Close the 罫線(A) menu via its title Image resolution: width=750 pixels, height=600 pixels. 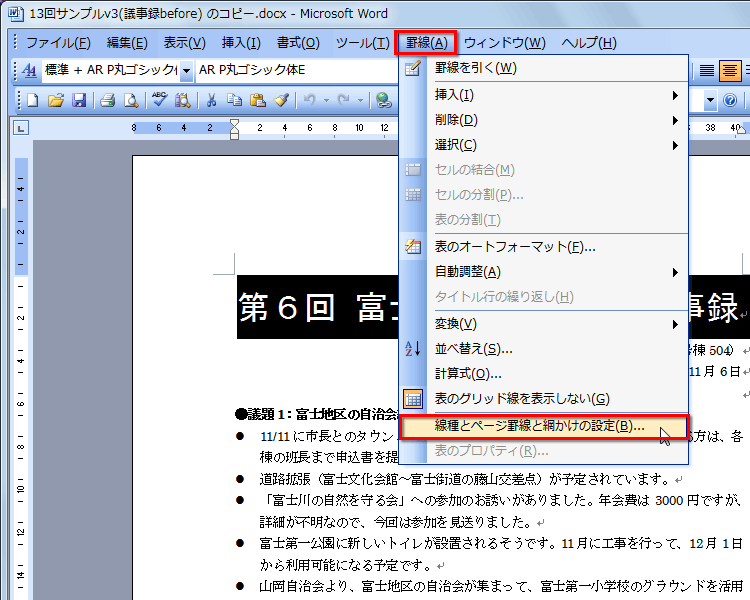pyautogui.click(x=426, y=43)
